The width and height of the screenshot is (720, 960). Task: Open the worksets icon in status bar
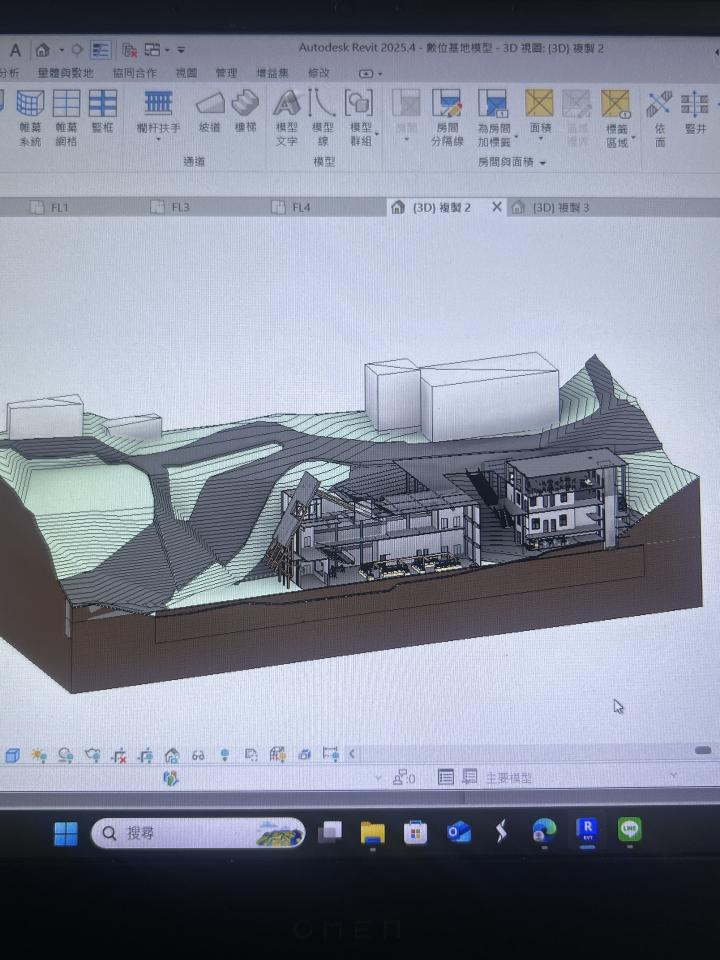171,778
